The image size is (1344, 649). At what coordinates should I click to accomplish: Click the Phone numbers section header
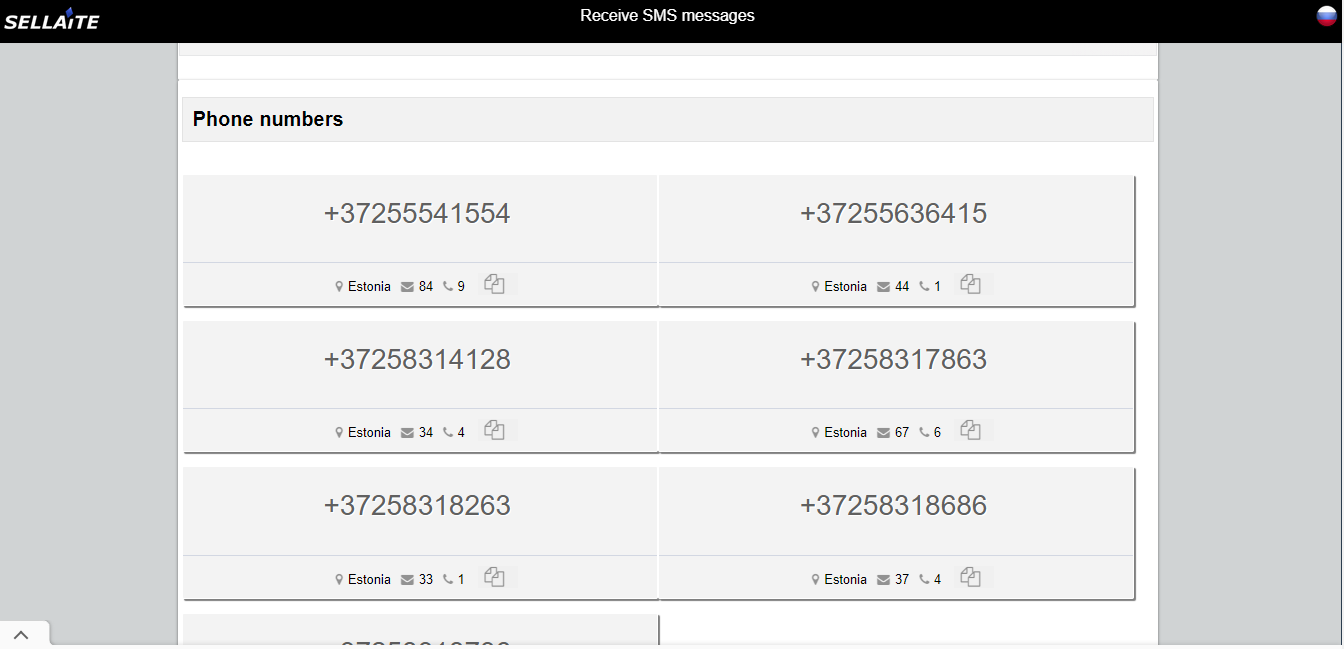click(x=268, y=119)
